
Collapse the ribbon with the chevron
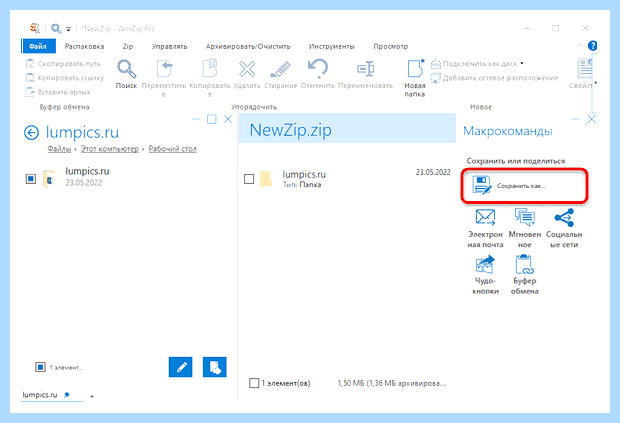[x=579, y=46]
